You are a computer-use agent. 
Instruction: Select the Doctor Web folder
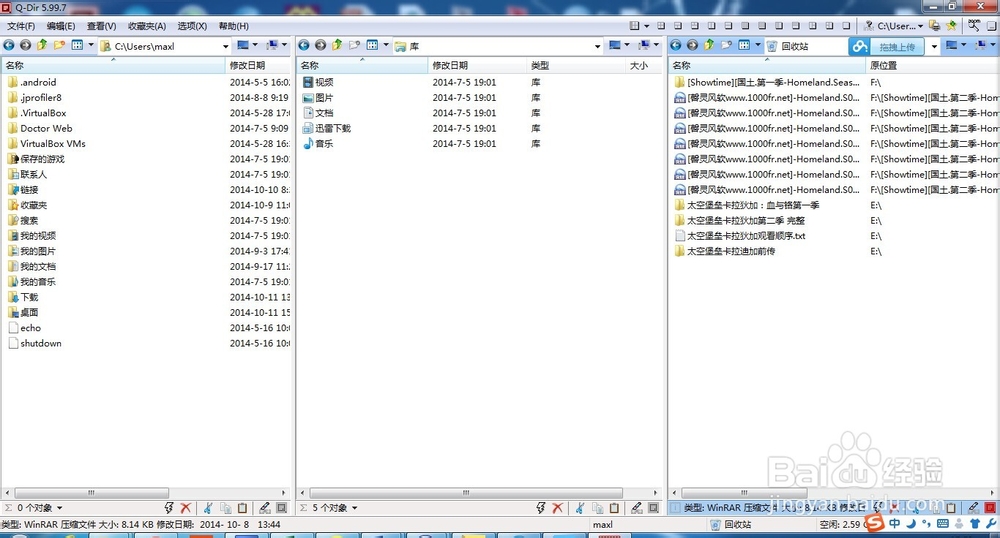46,128
